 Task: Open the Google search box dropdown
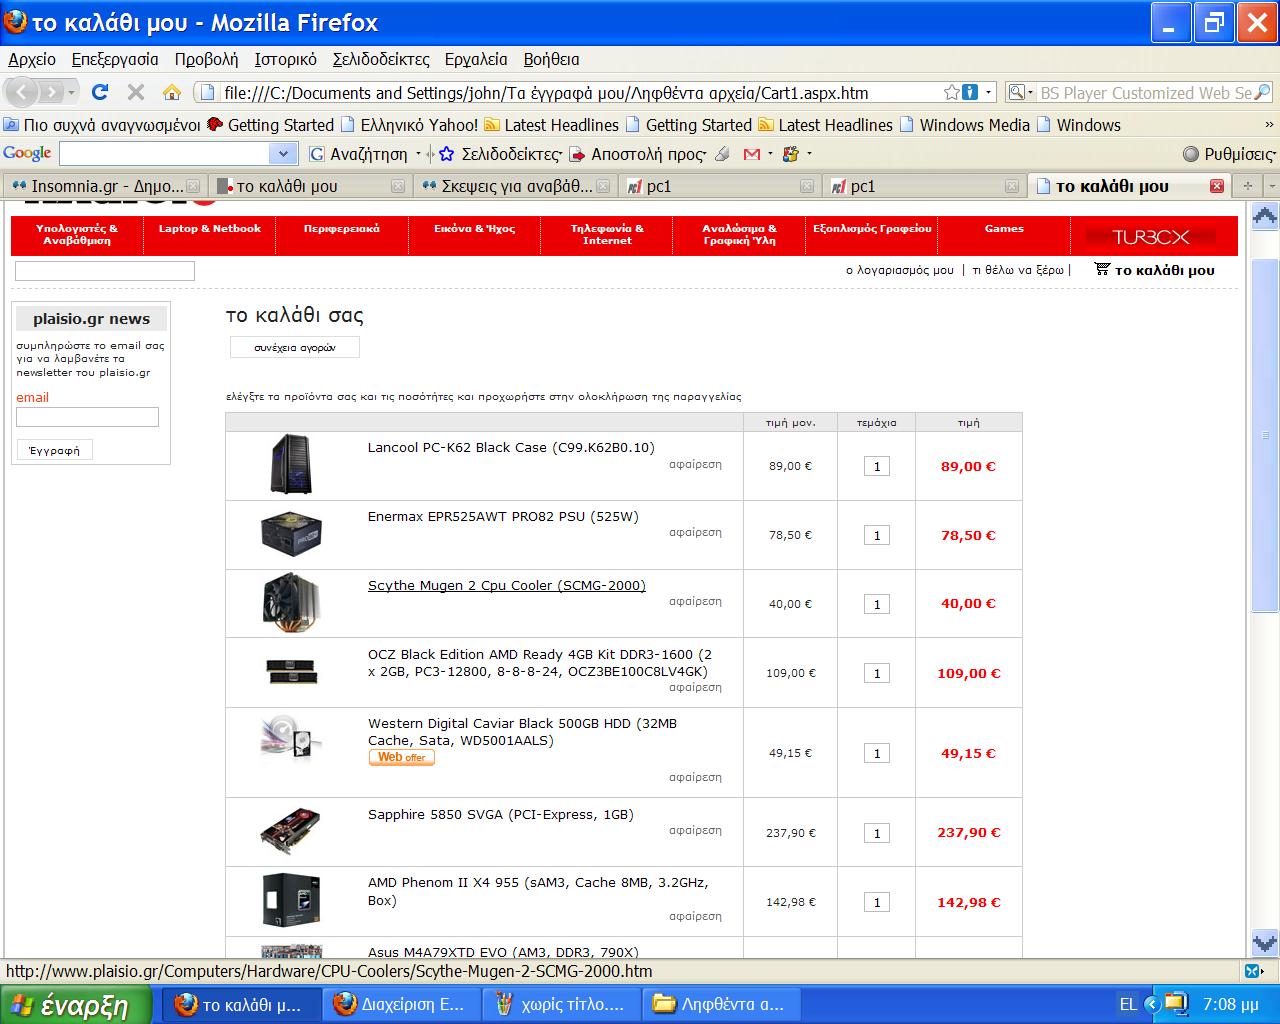pos(283,154)
